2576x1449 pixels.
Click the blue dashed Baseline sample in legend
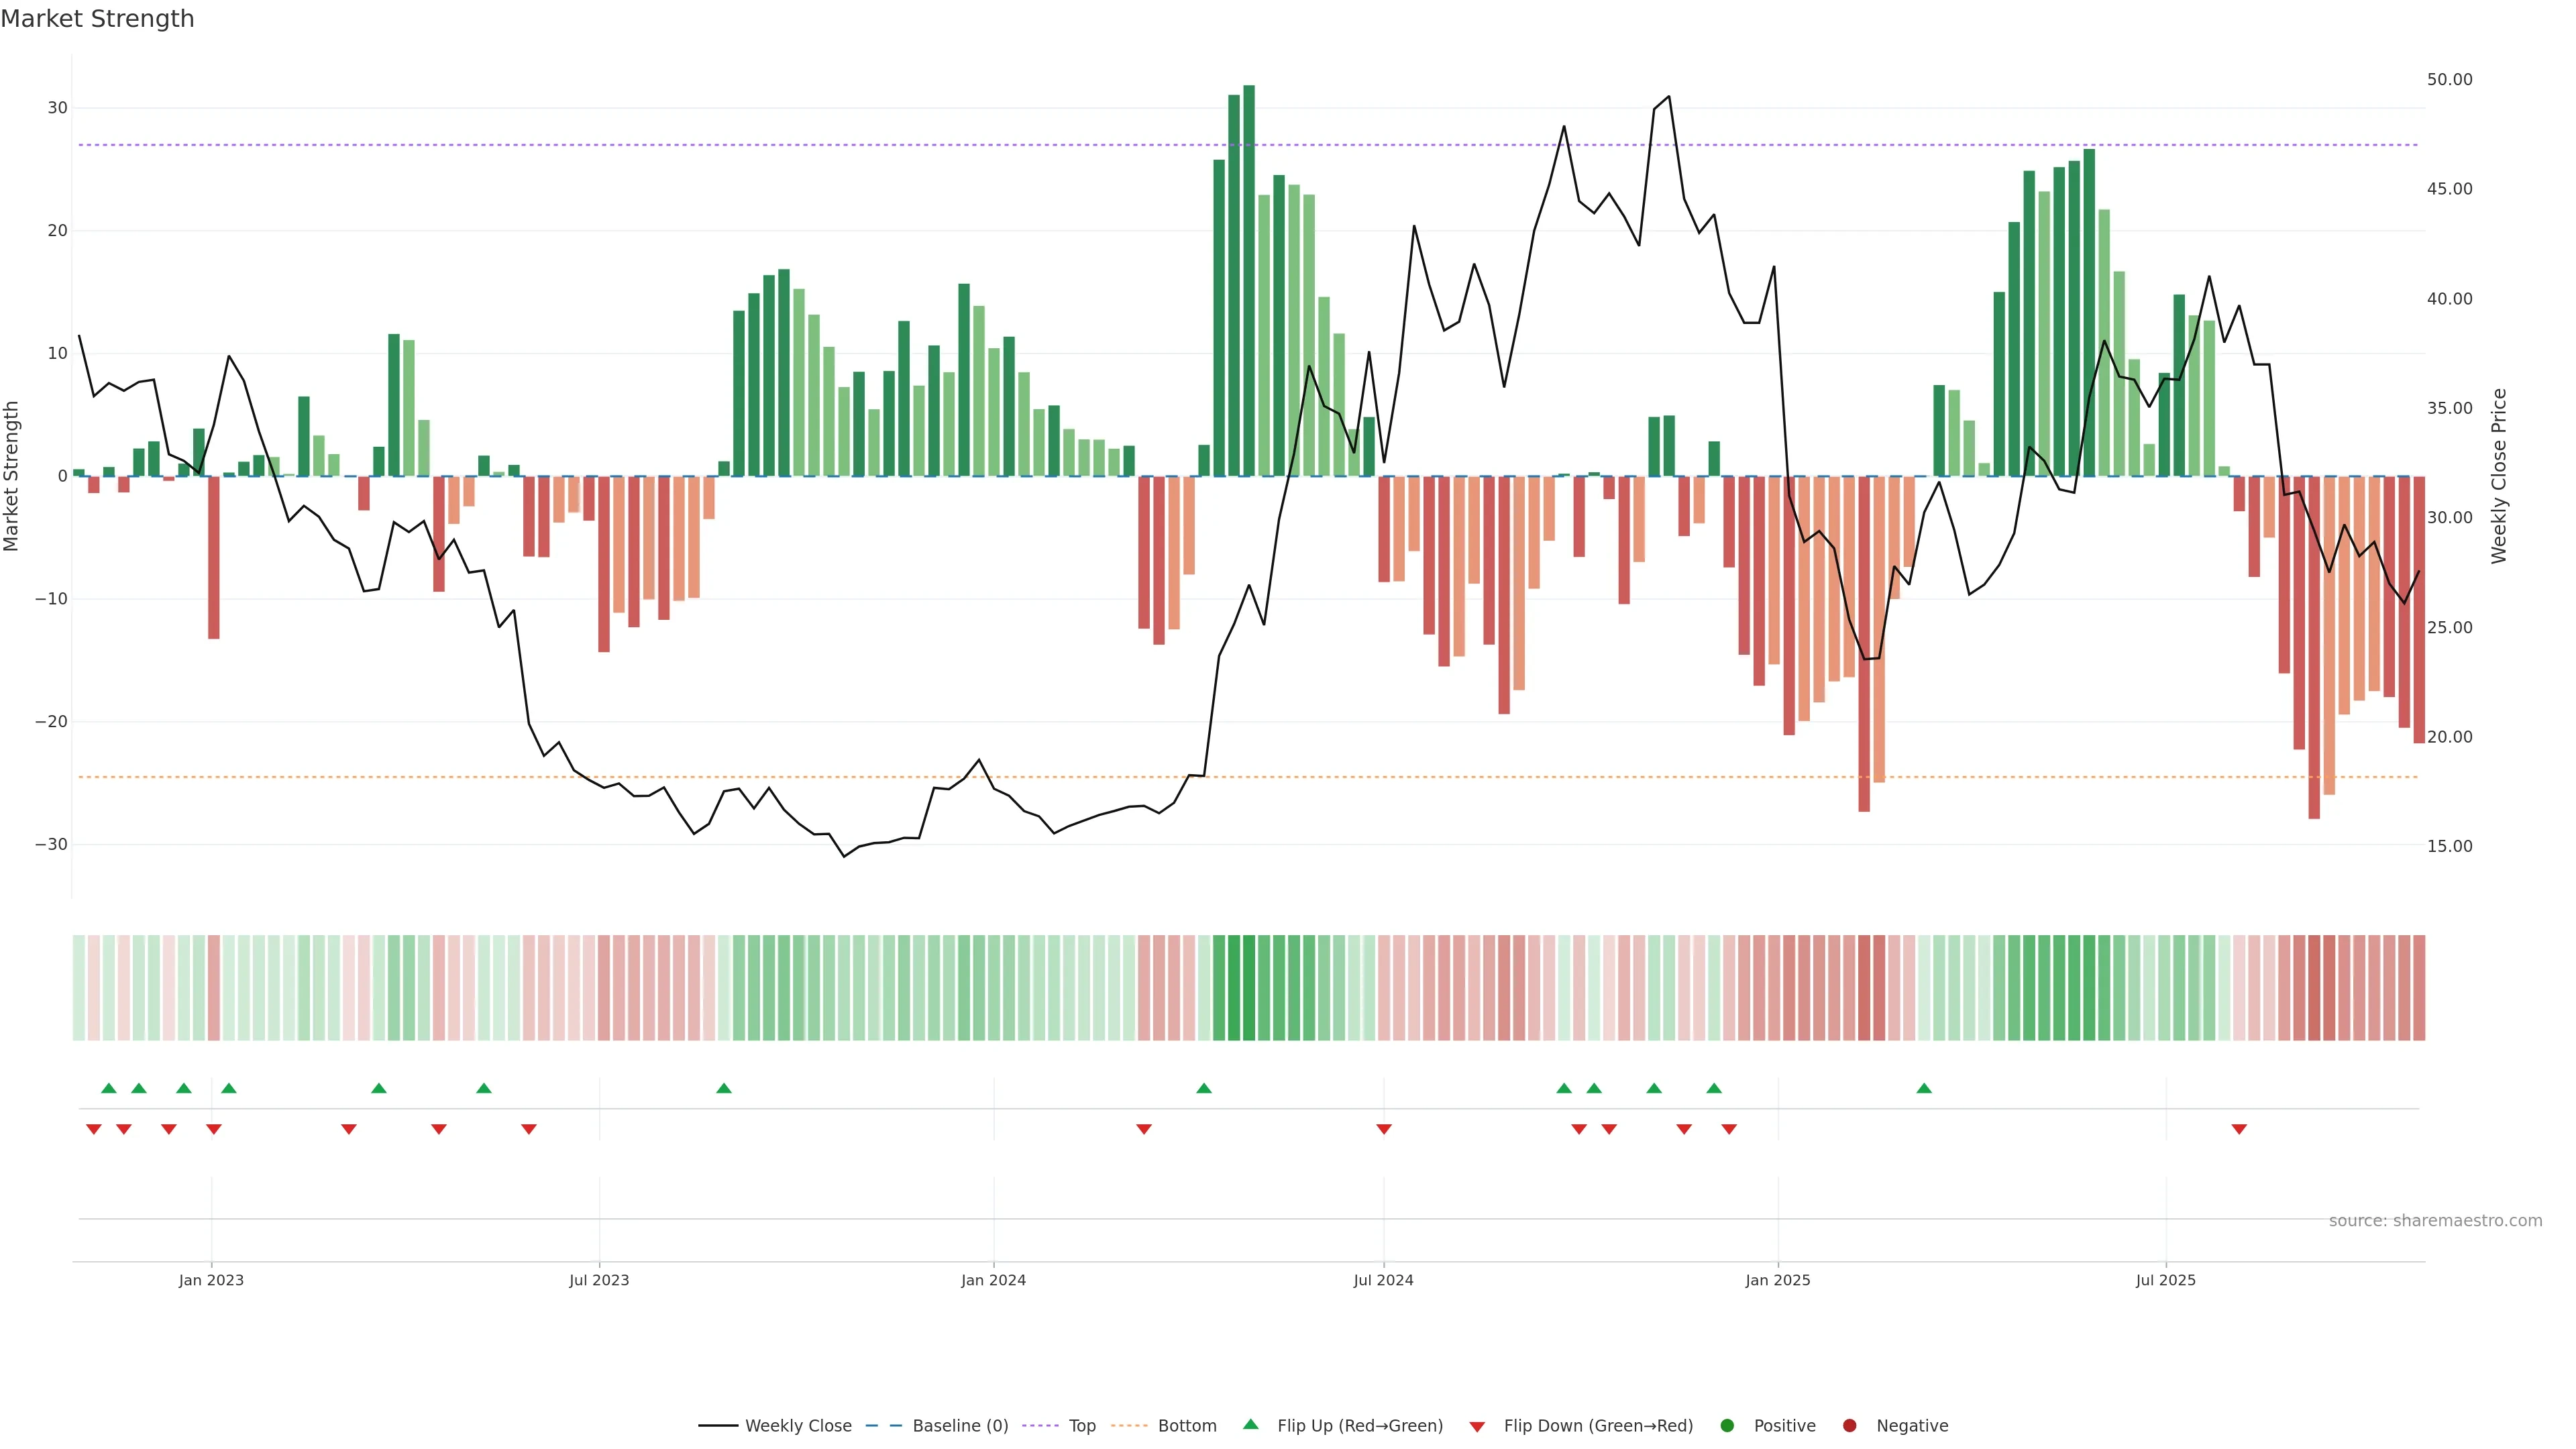tap(884, 1426)
